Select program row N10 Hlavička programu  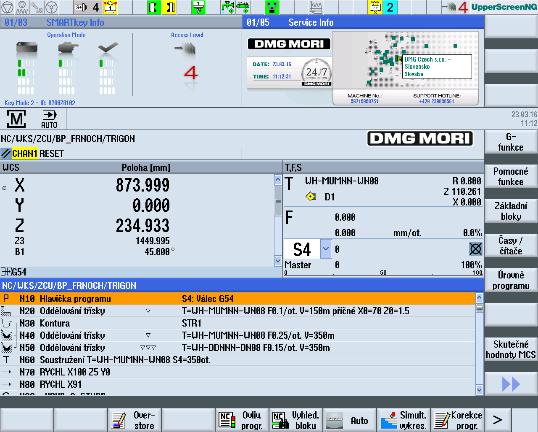[x=237, y=299]
